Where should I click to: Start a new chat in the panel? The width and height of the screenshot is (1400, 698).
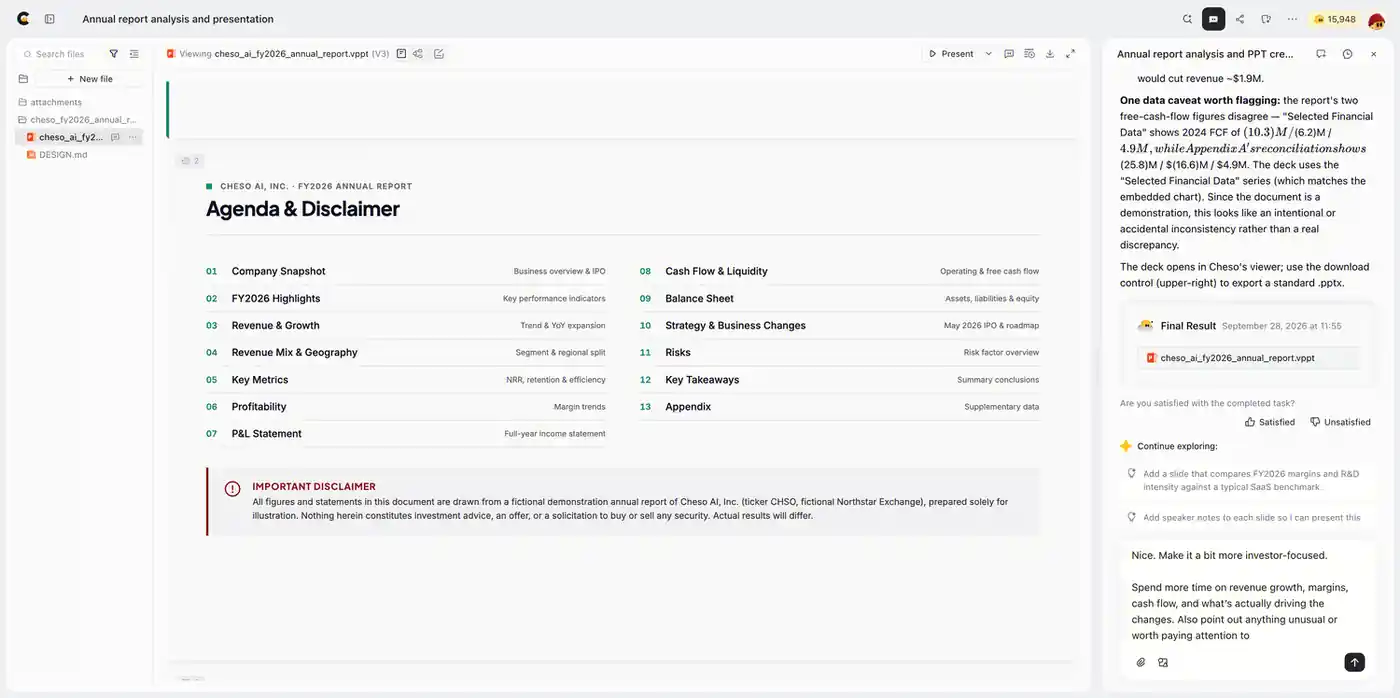[x=1321, y=54]
